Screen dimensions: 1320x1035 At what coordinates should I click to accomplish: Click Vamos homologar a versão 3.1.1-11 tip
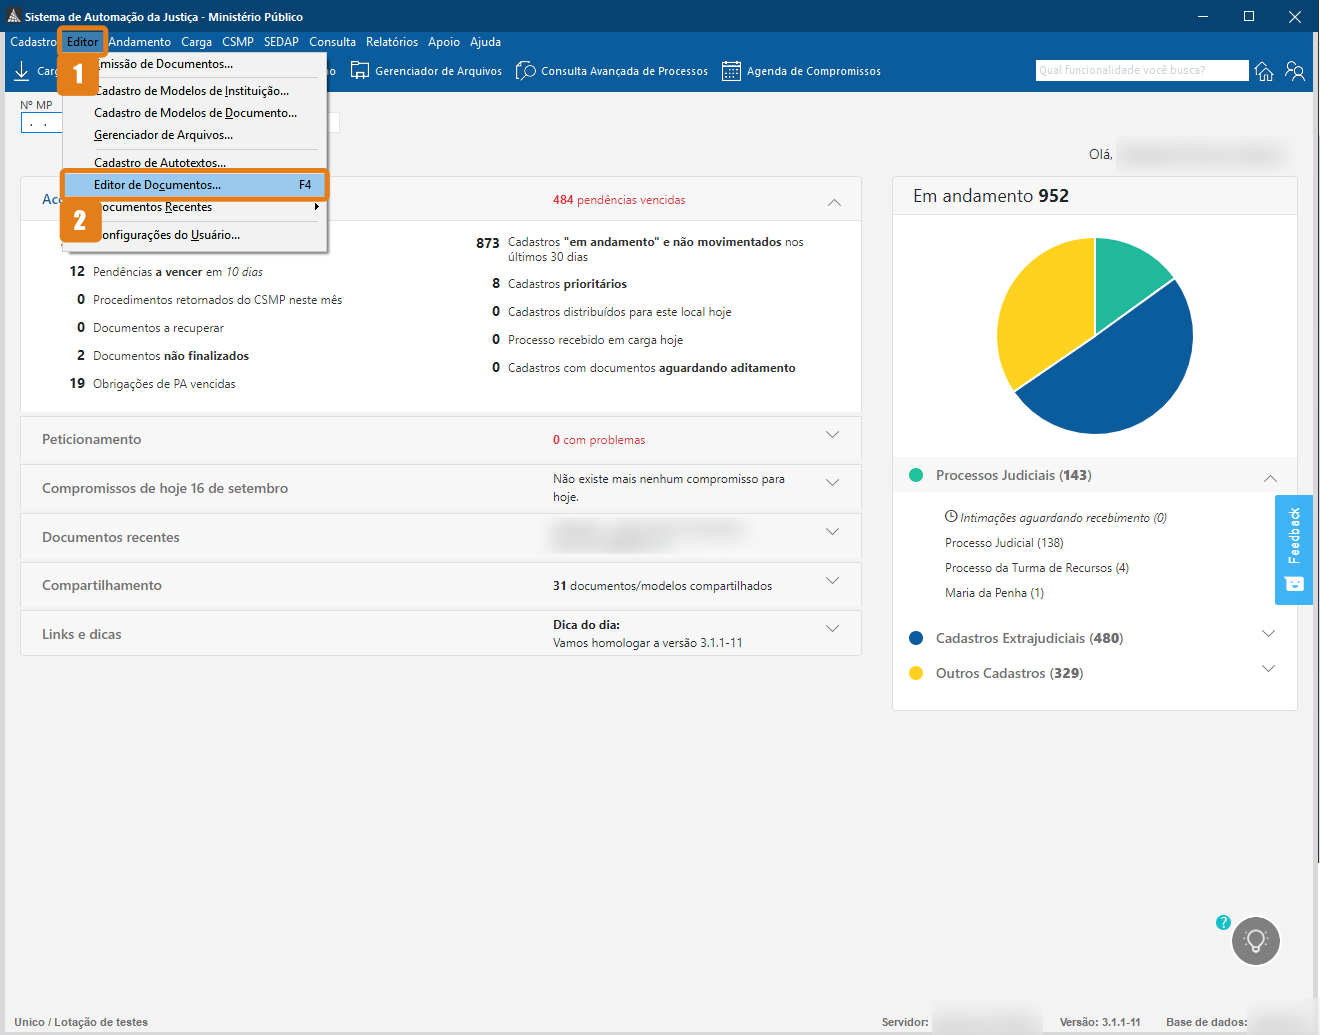[648, 643]
